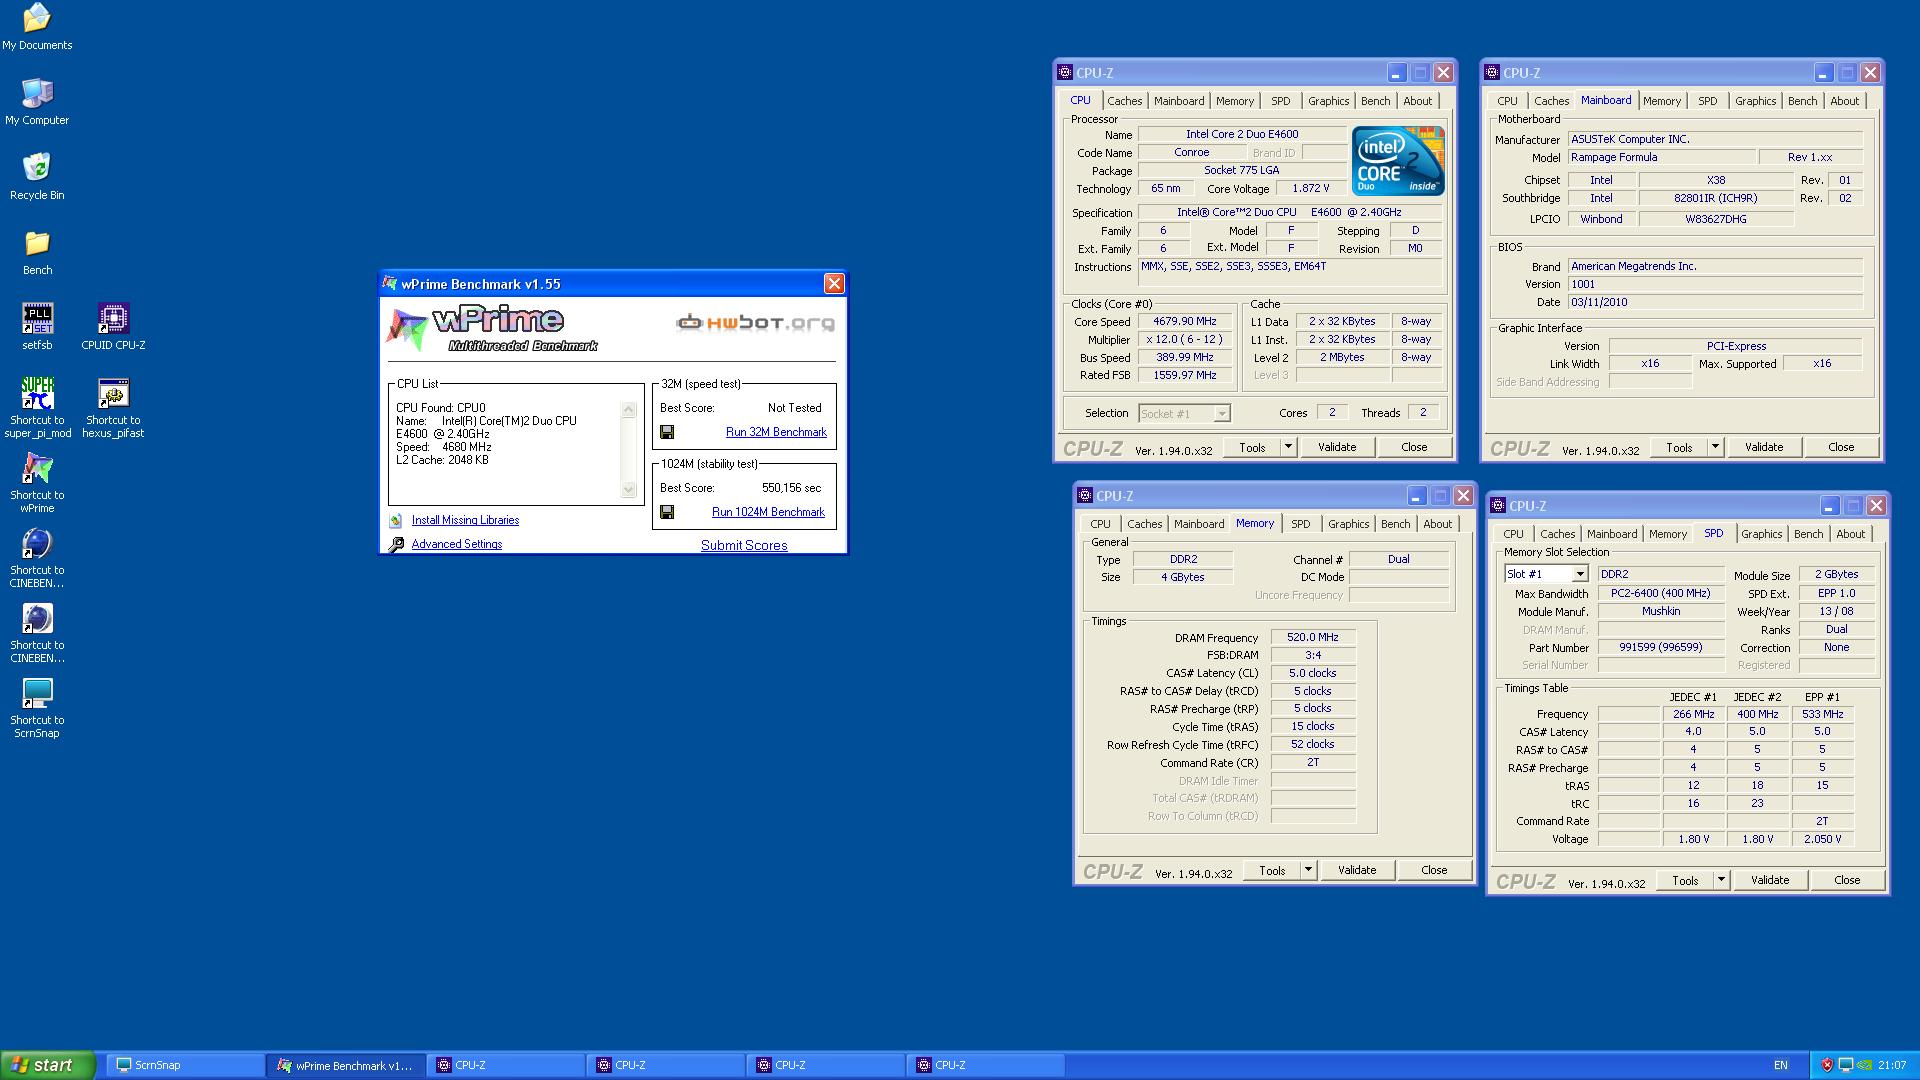
Task: Click the save icon for 32M score
Action: (x=667, y=432)
